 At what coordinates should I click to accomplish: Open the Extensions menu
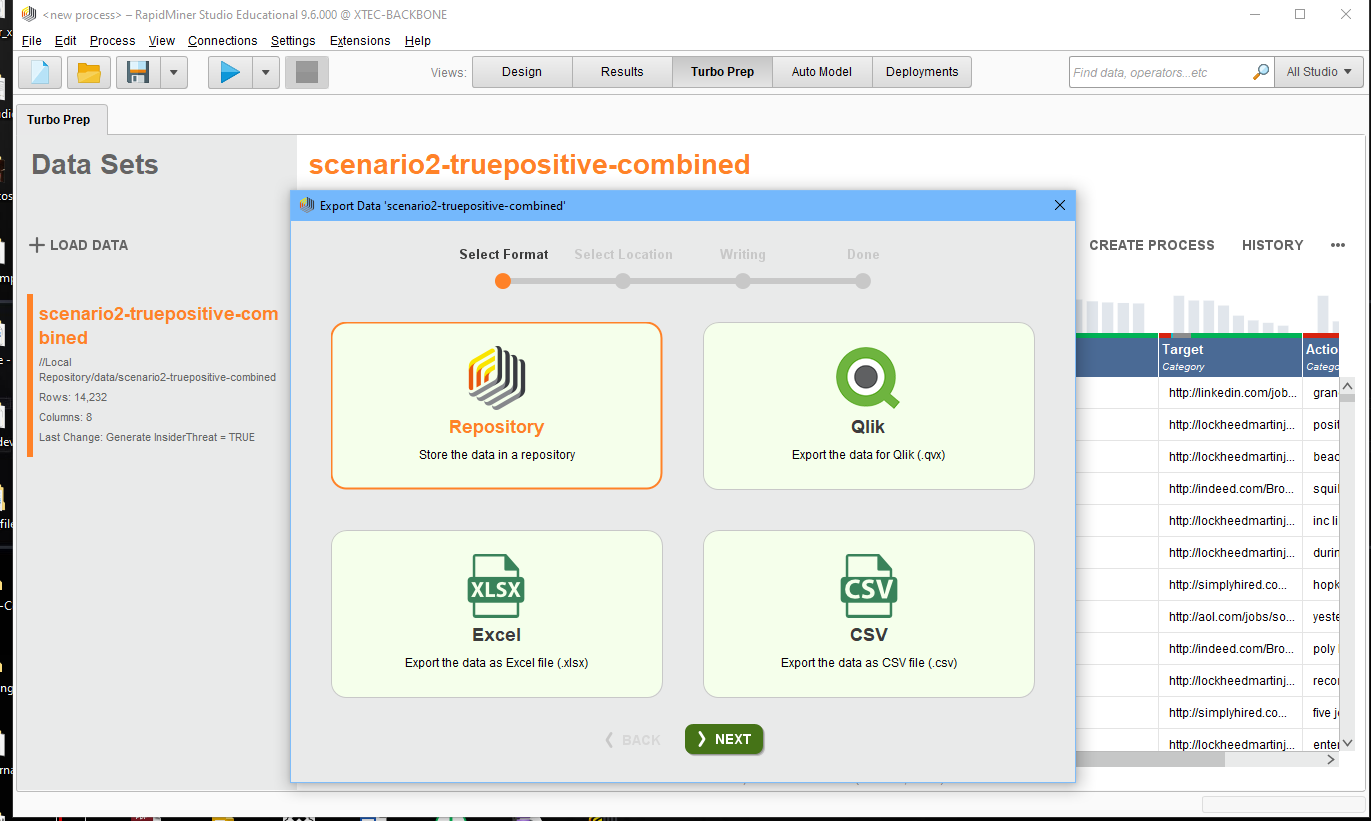(x=360, y=41)
